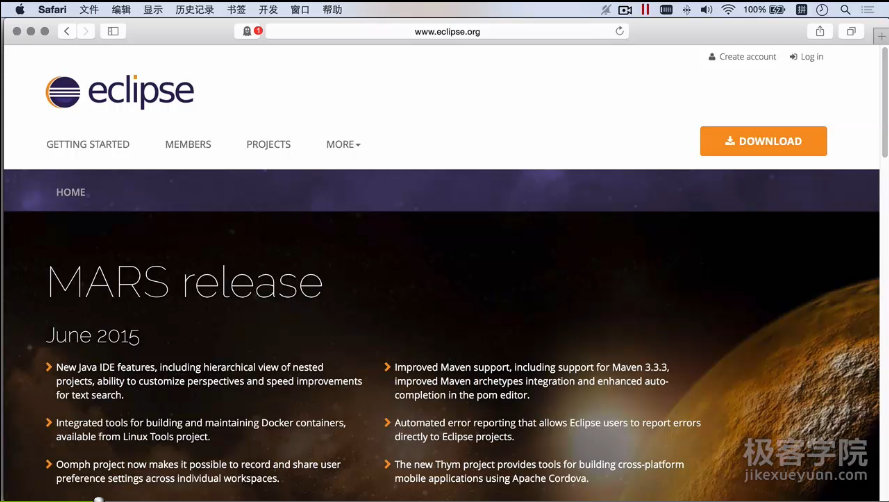Toggle the Safari sidebar button
The height and width of the screenshot is (502, 889).
113,31
